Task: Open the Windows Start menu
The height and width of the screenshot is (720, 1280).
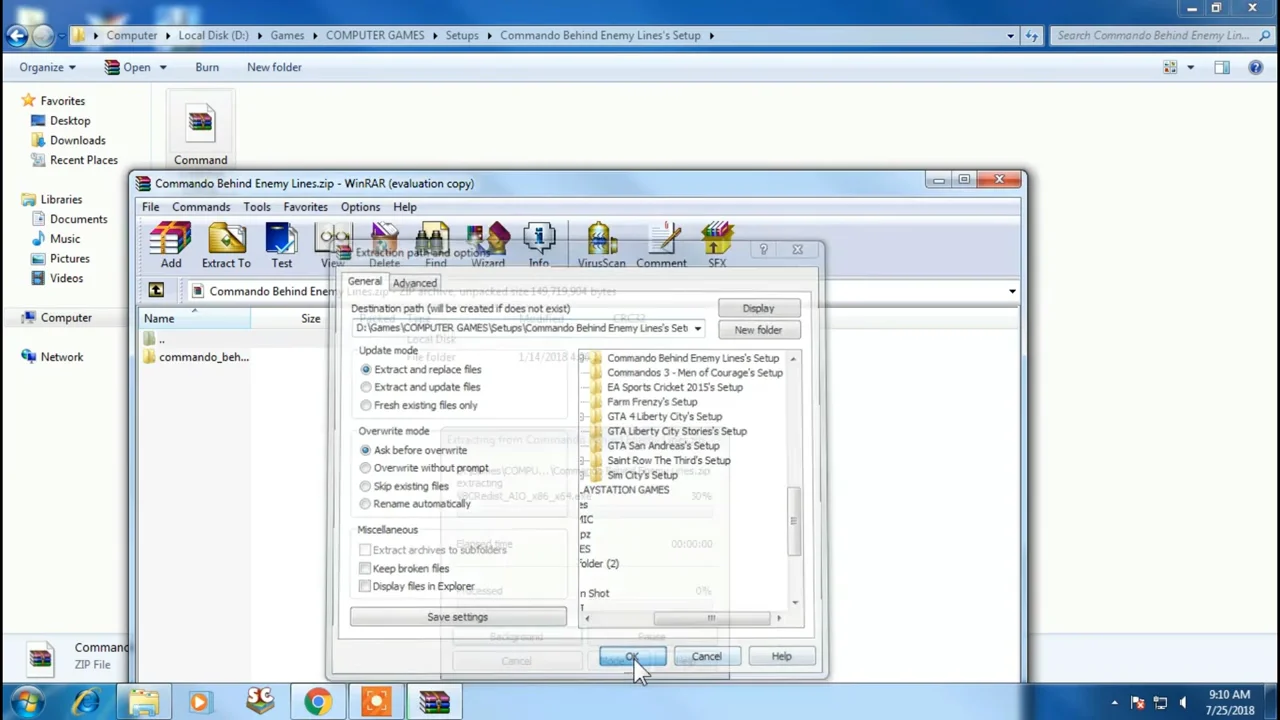Action: [x=25, y=702]
